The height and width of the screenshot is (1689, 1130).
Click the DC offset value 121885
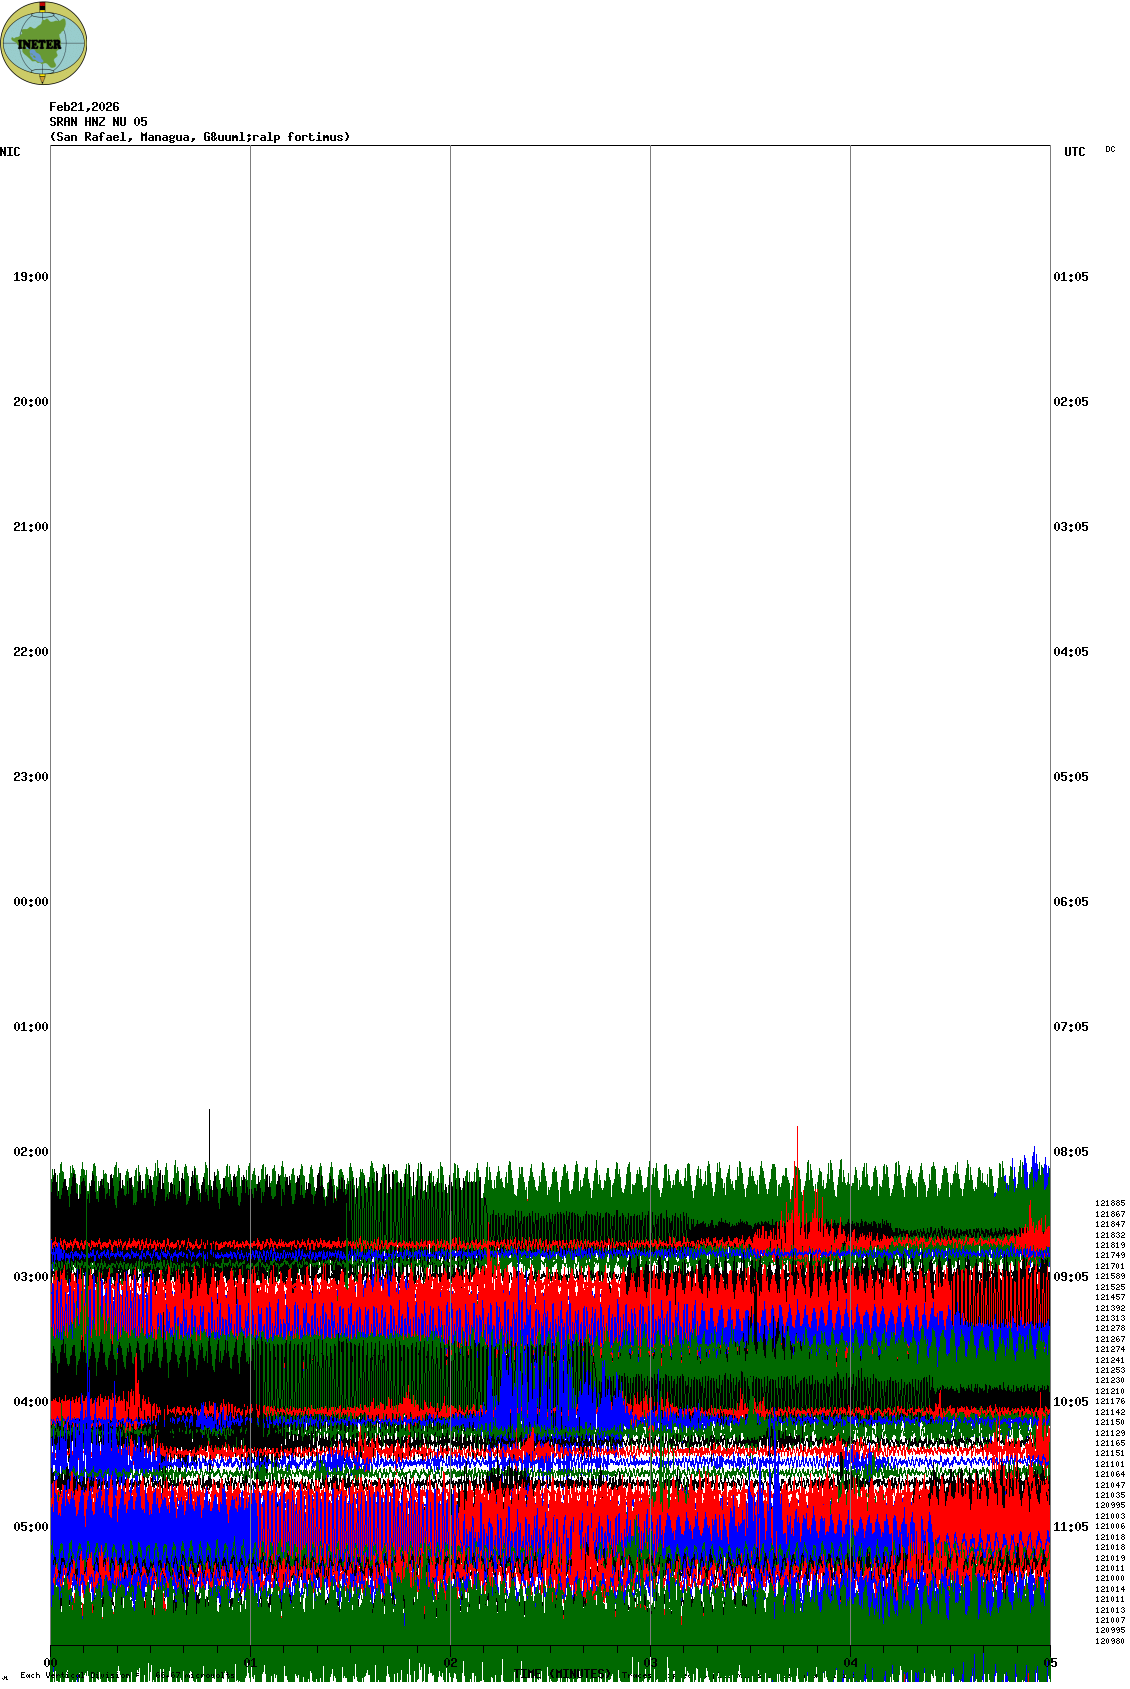point(1110,1203)
